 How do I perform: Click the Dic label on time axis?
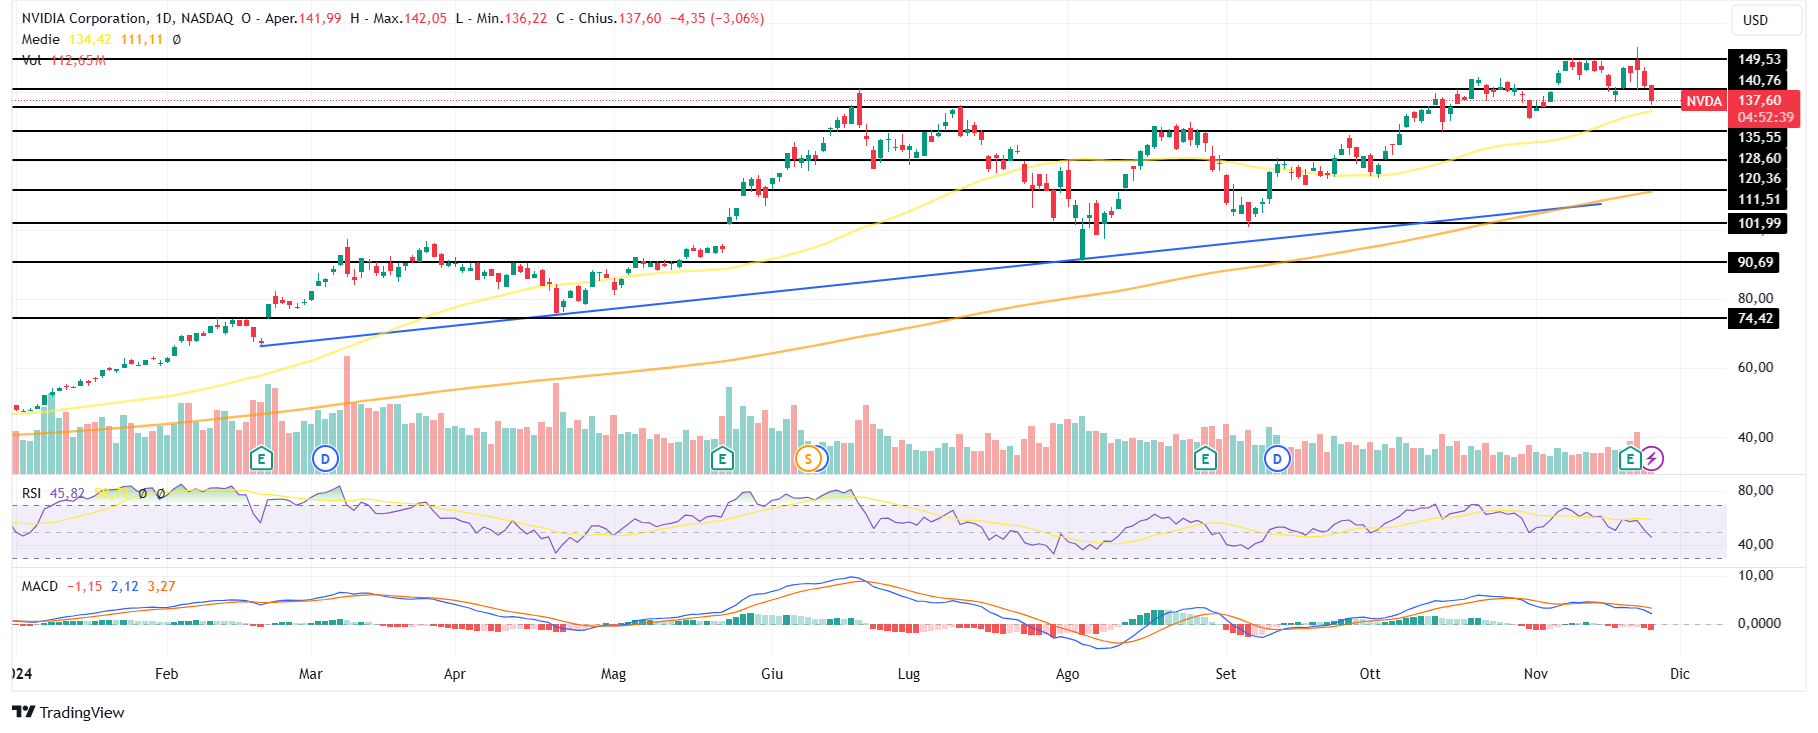pos(1679,674)
